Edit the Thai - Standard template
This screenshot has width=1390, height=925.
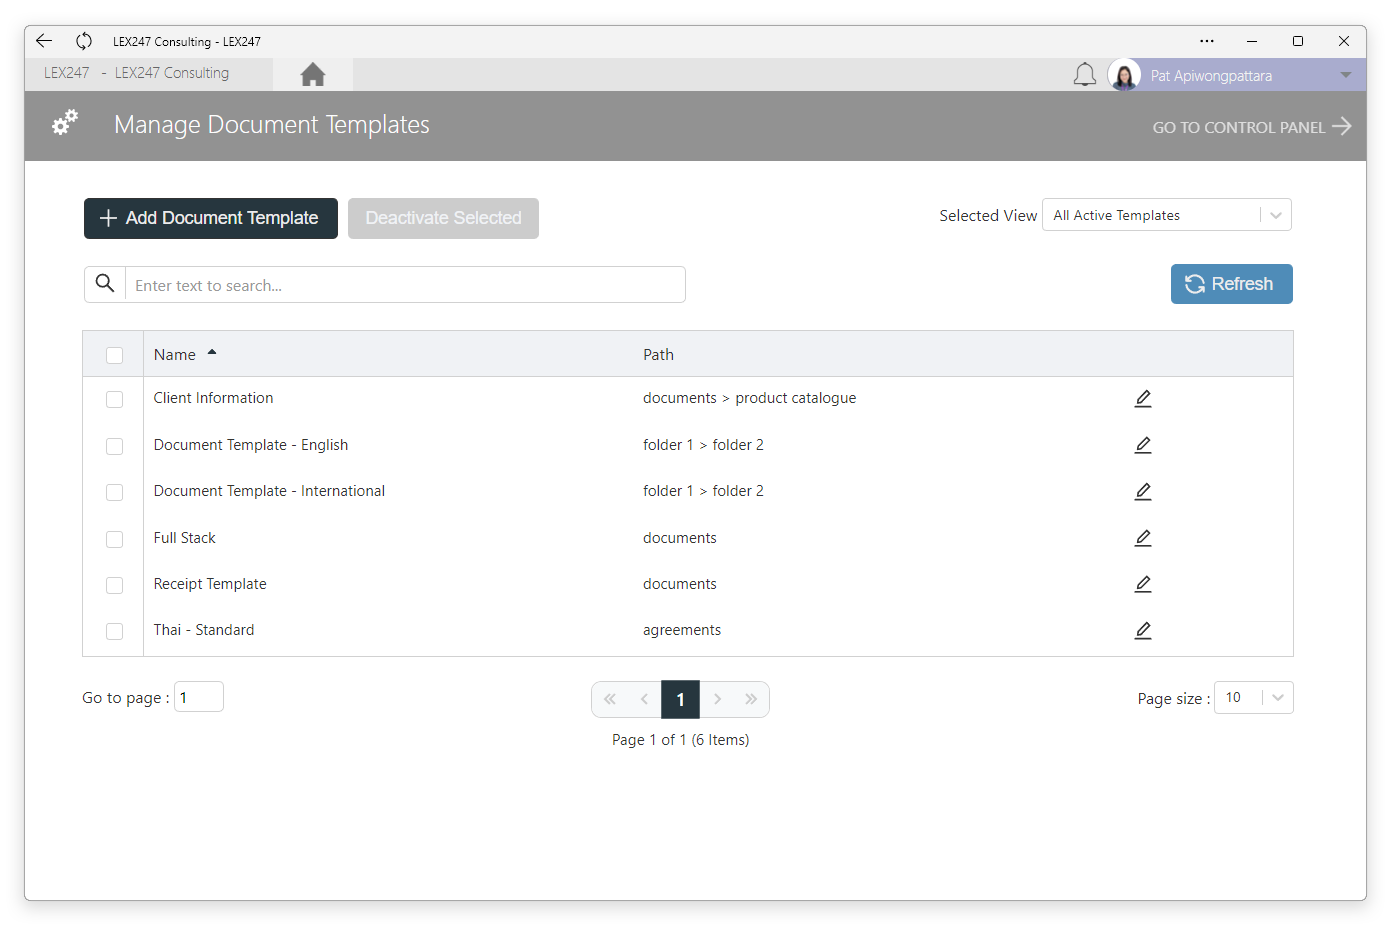point(1143,630)
